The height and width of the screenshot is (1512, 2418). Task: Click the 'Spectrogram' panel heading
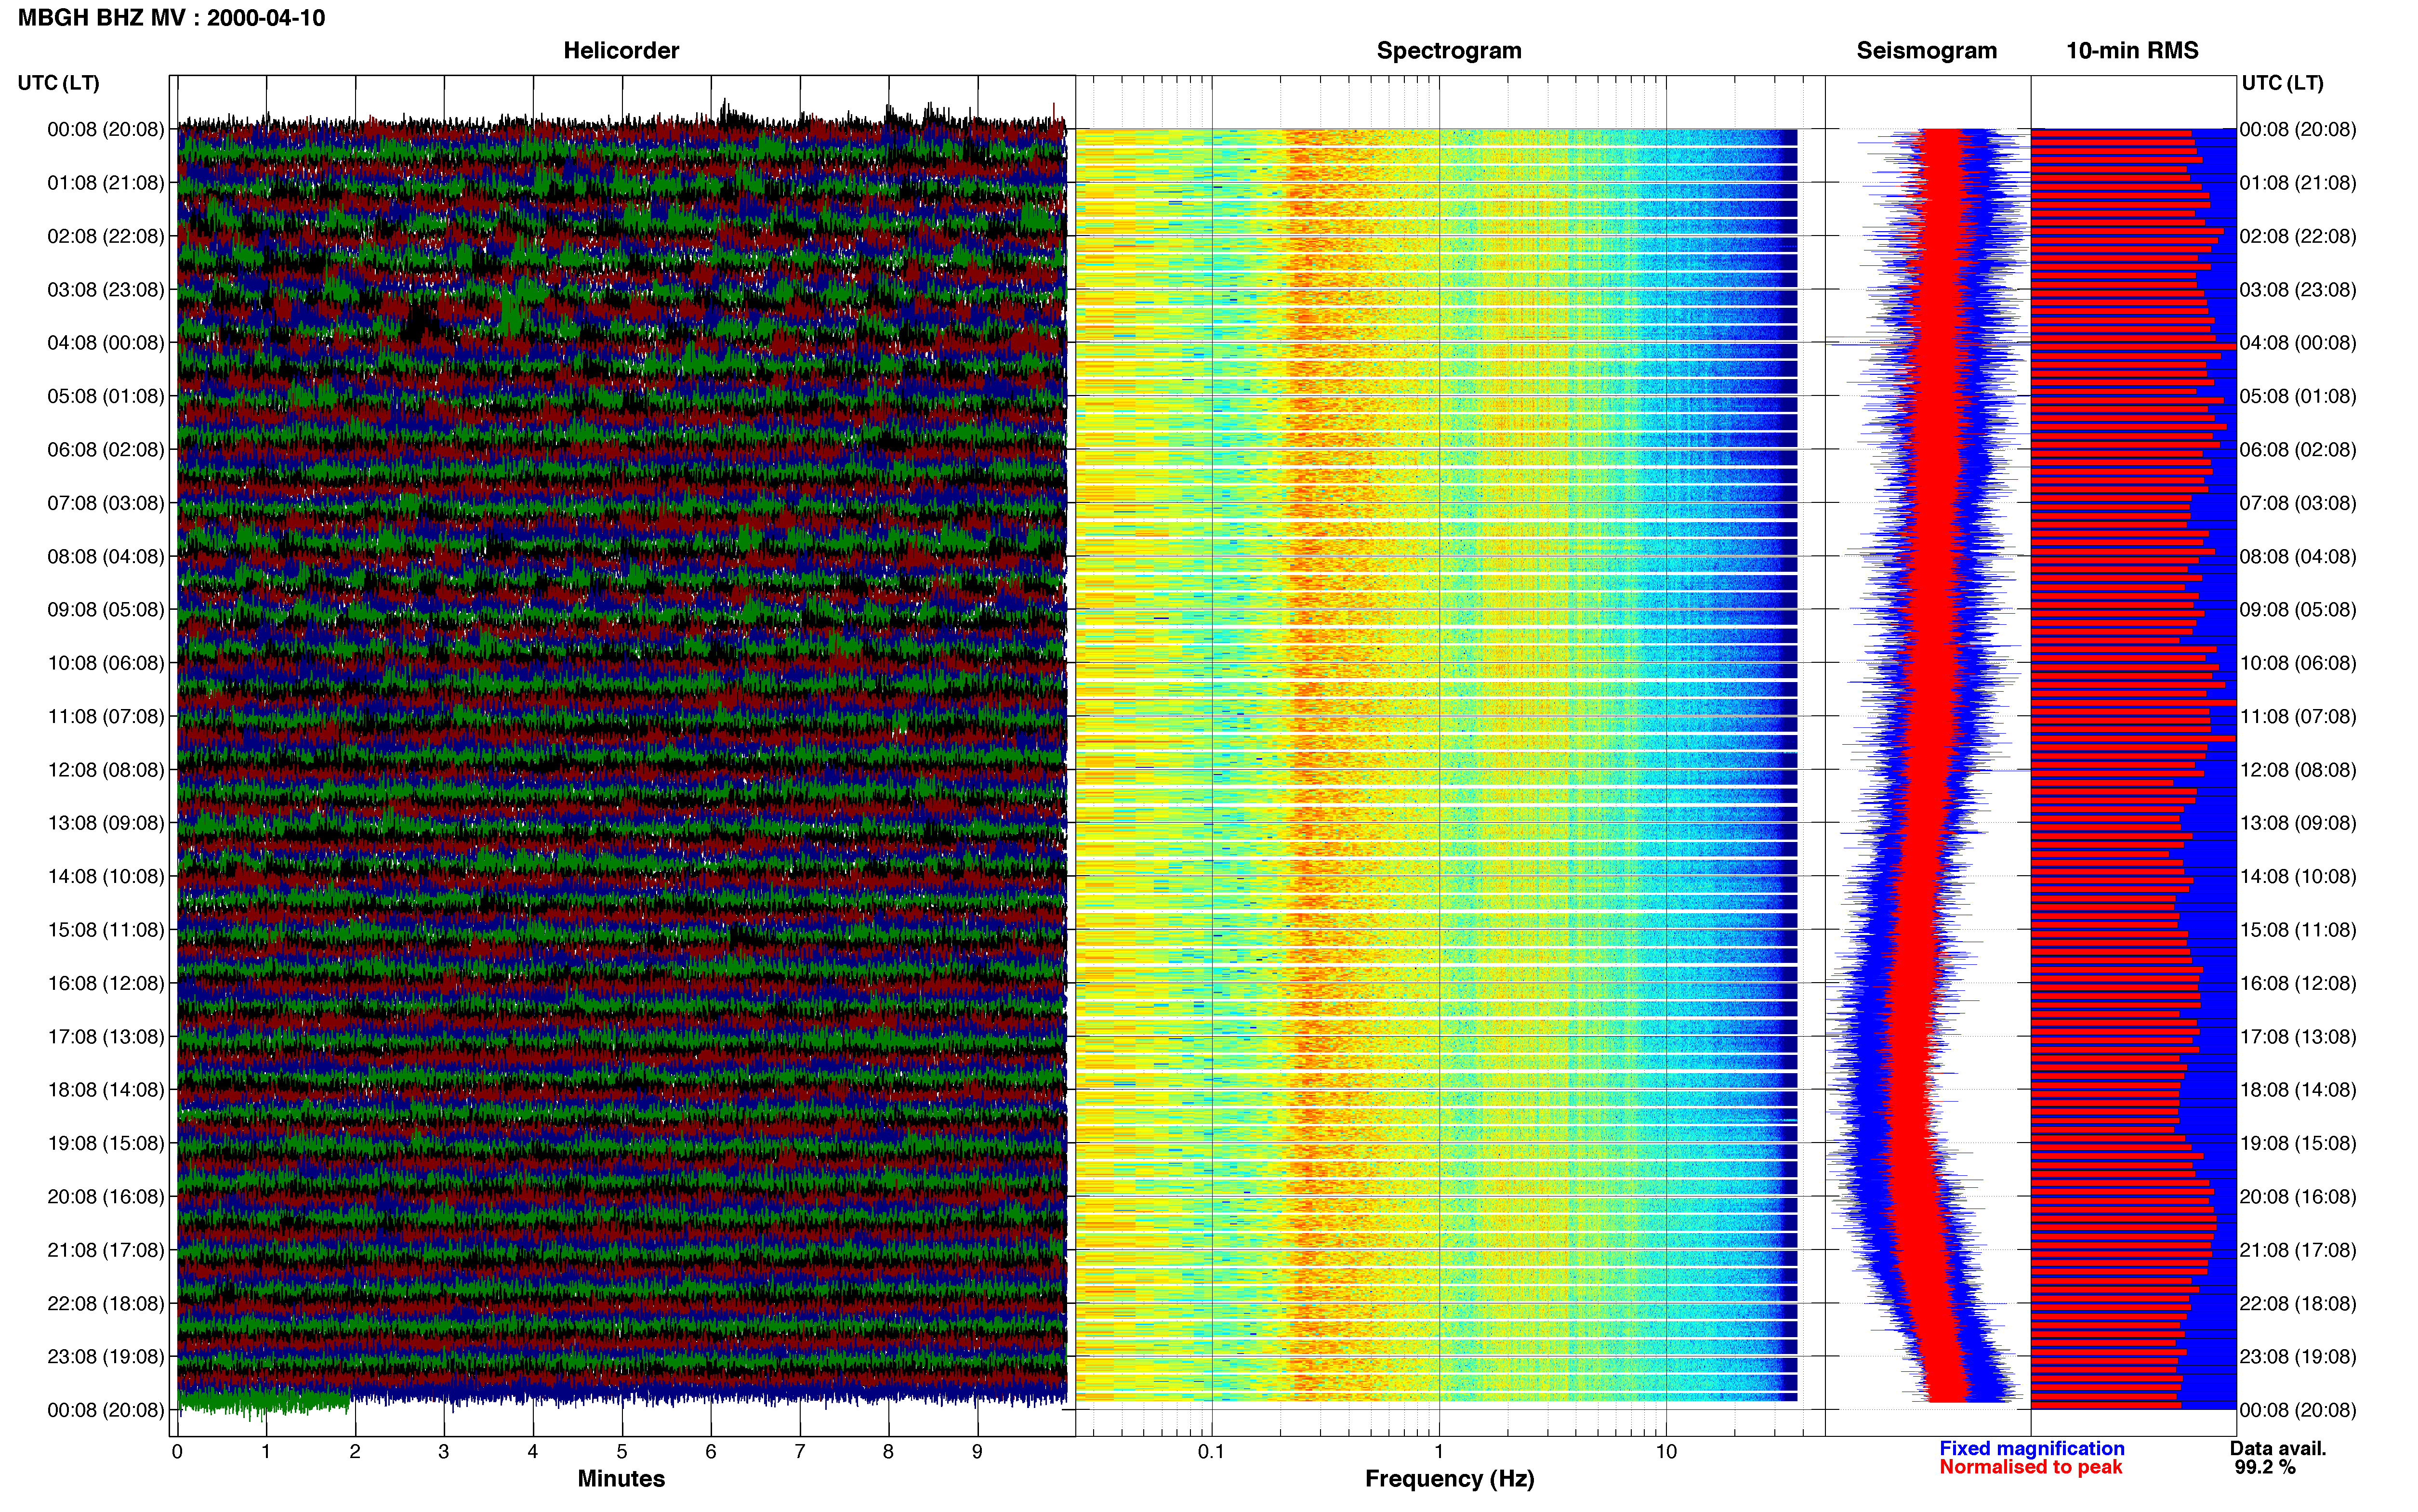coord(1449,50)
